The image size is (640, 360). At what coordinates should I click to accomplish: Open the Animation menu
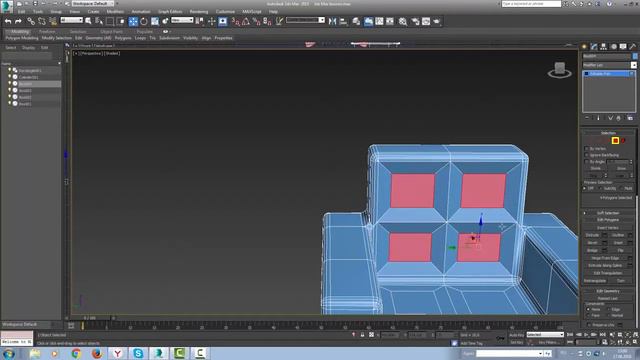[141, 12]
